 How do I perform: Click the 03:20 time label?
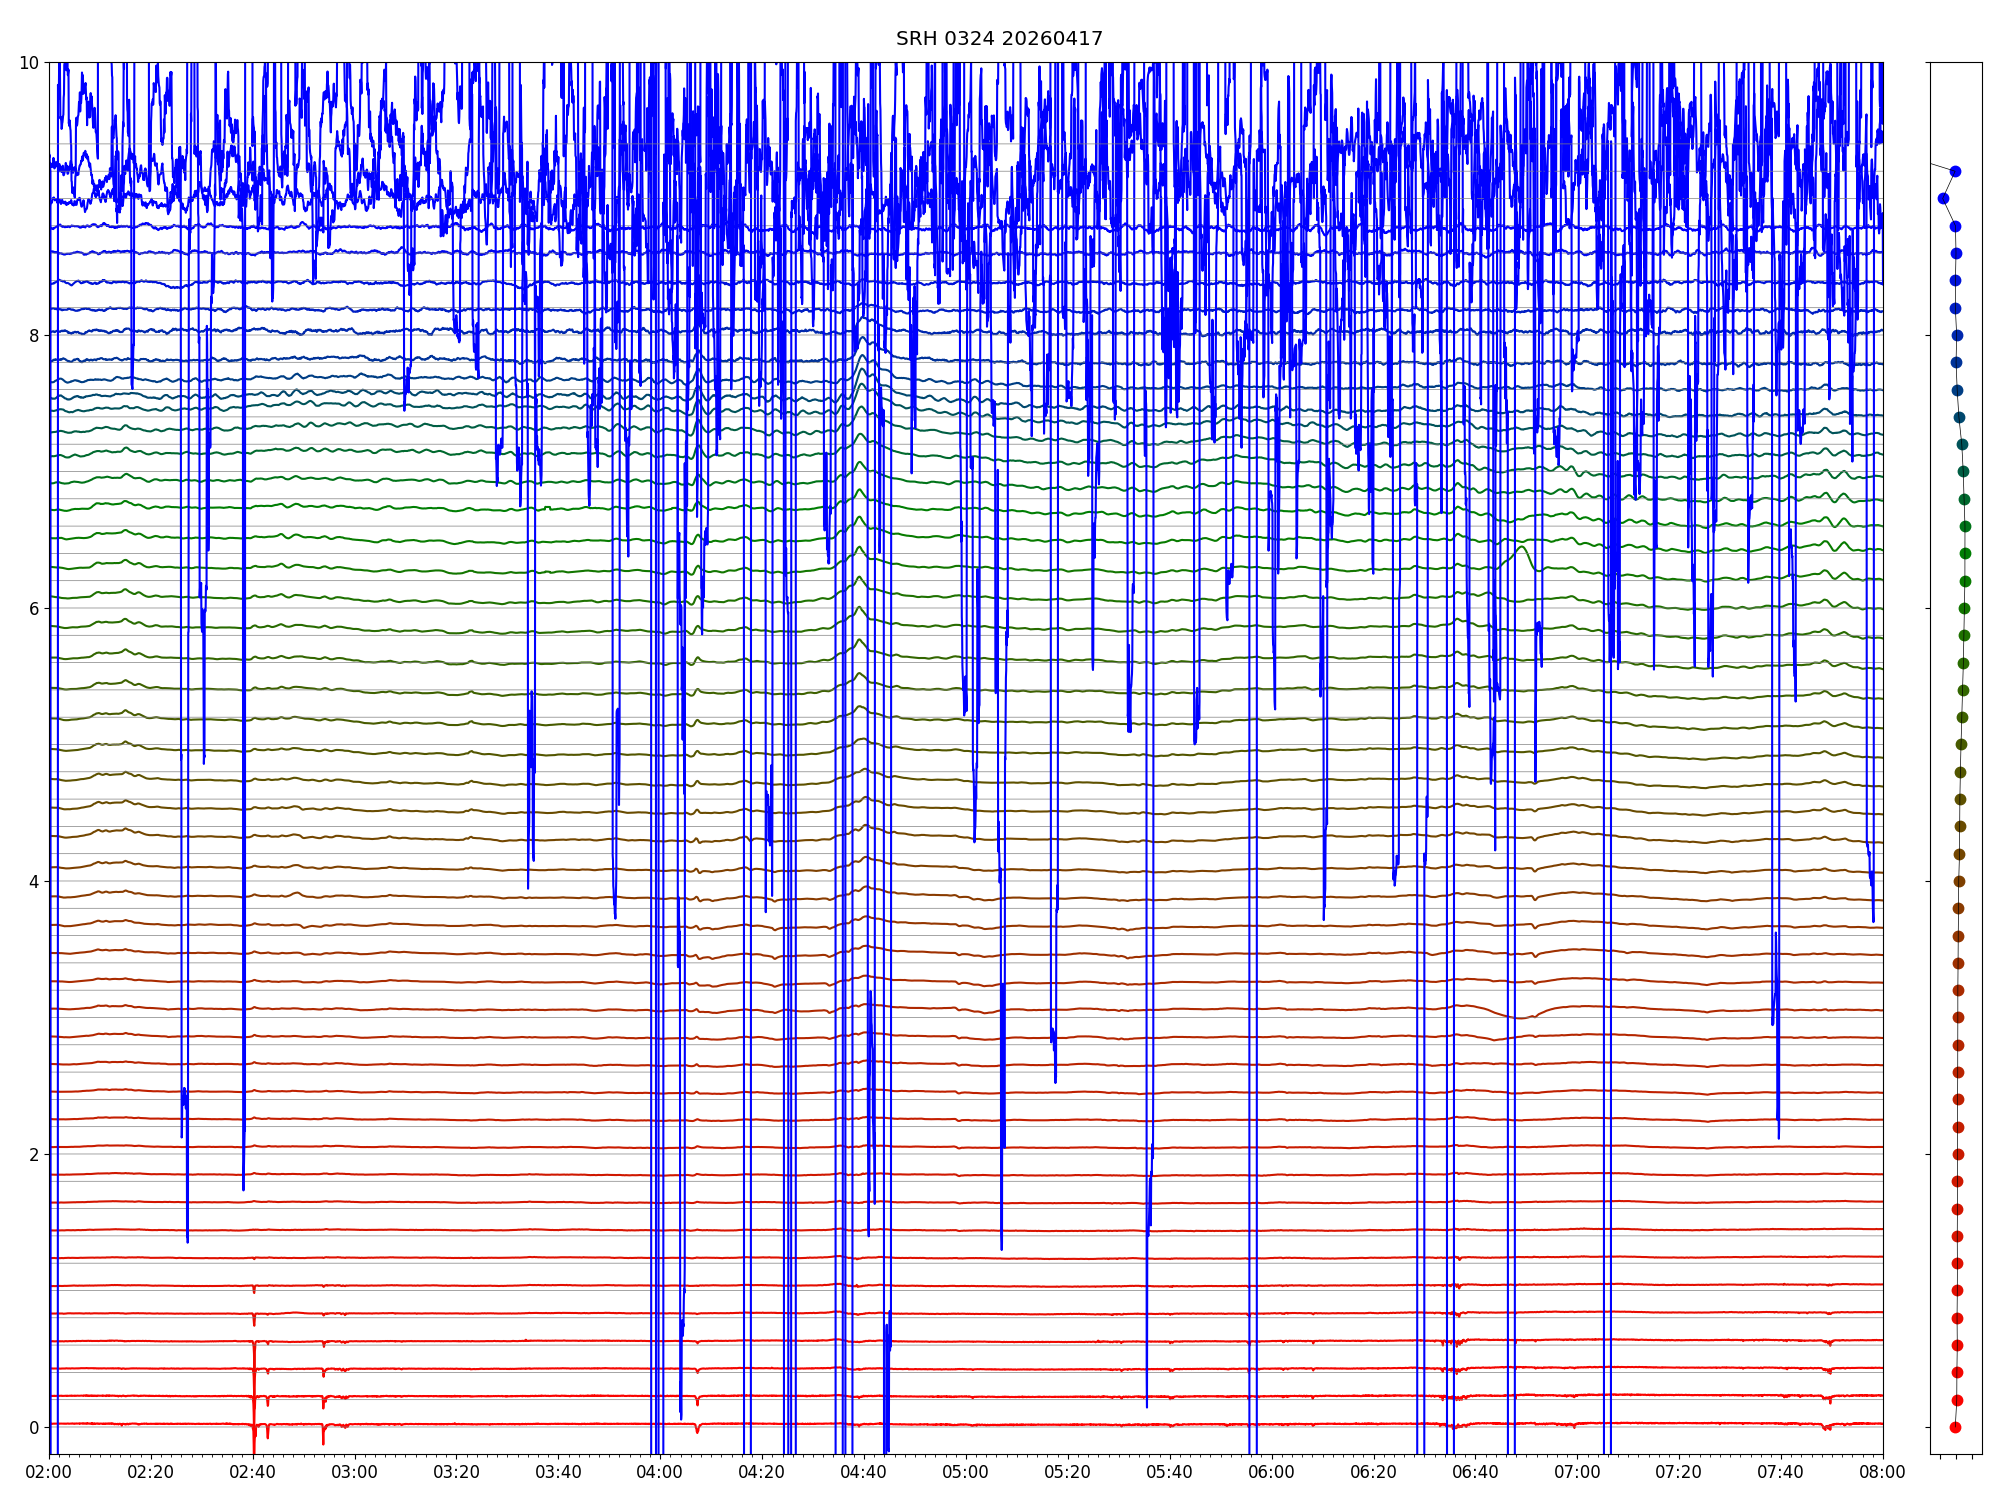[x=457, y=1472]
